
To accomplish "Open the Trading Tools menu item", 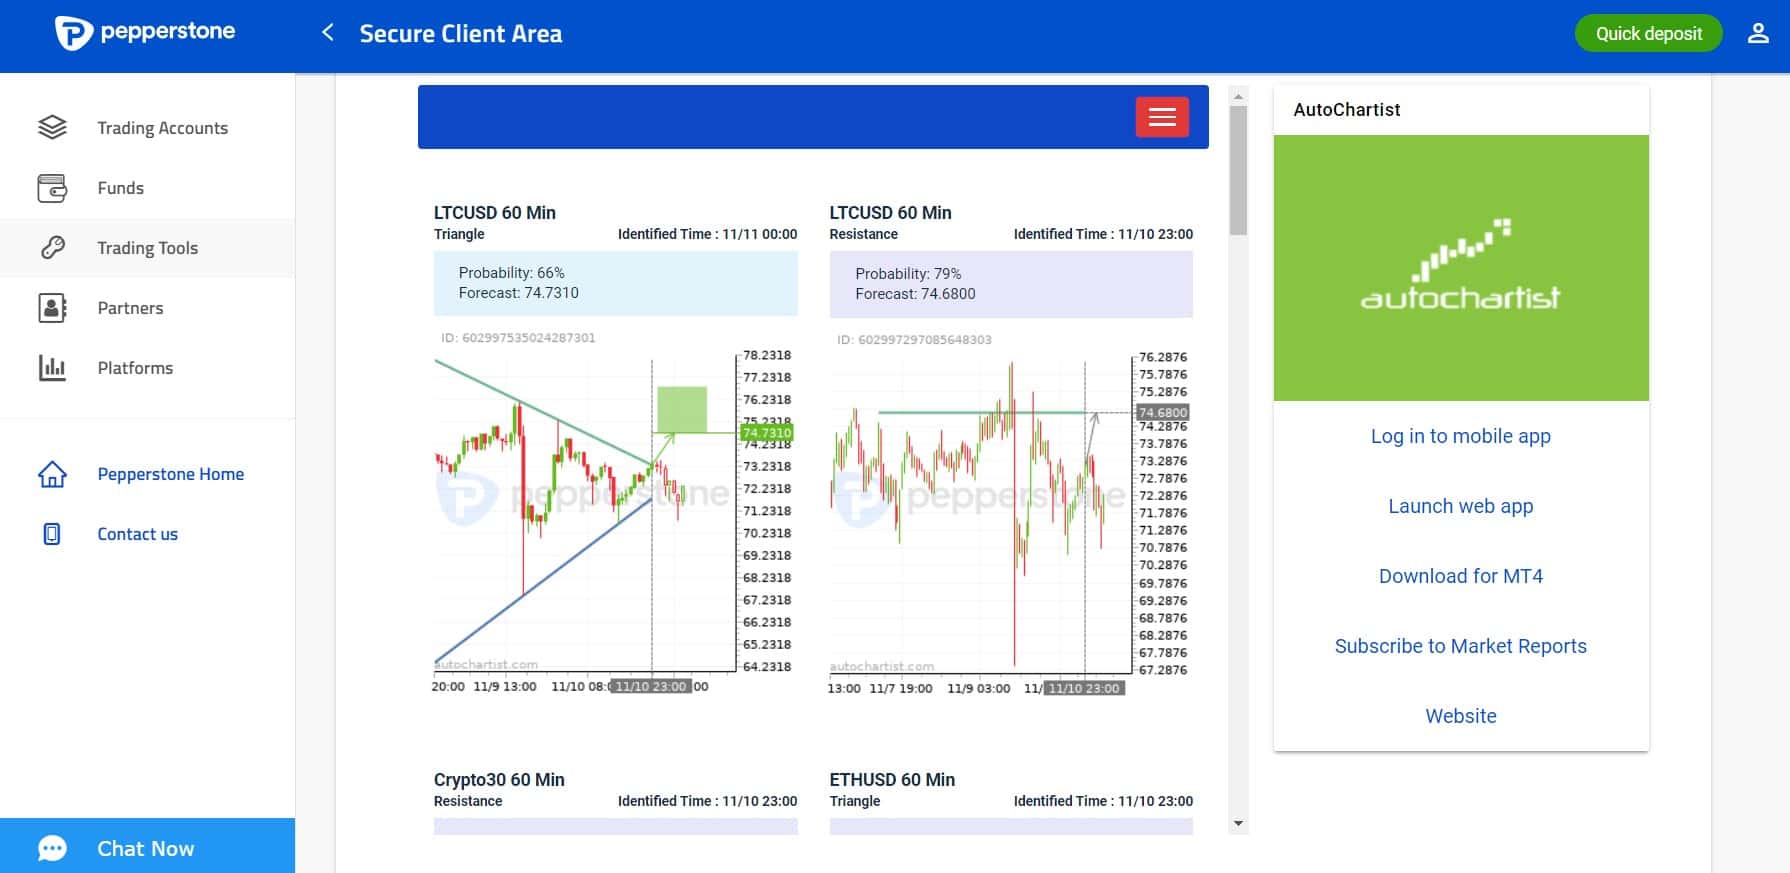I will click(148, 248).
